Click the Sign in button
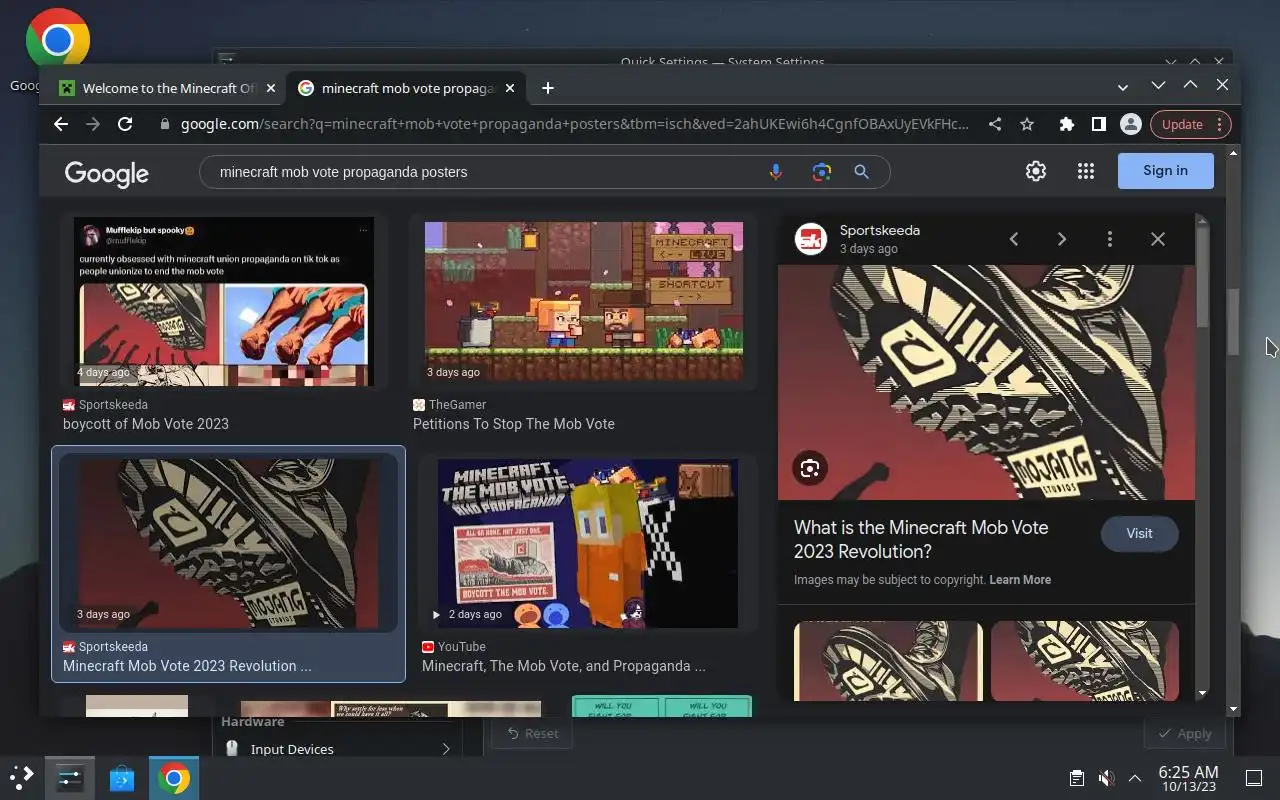 click(x=1165, y=171)
